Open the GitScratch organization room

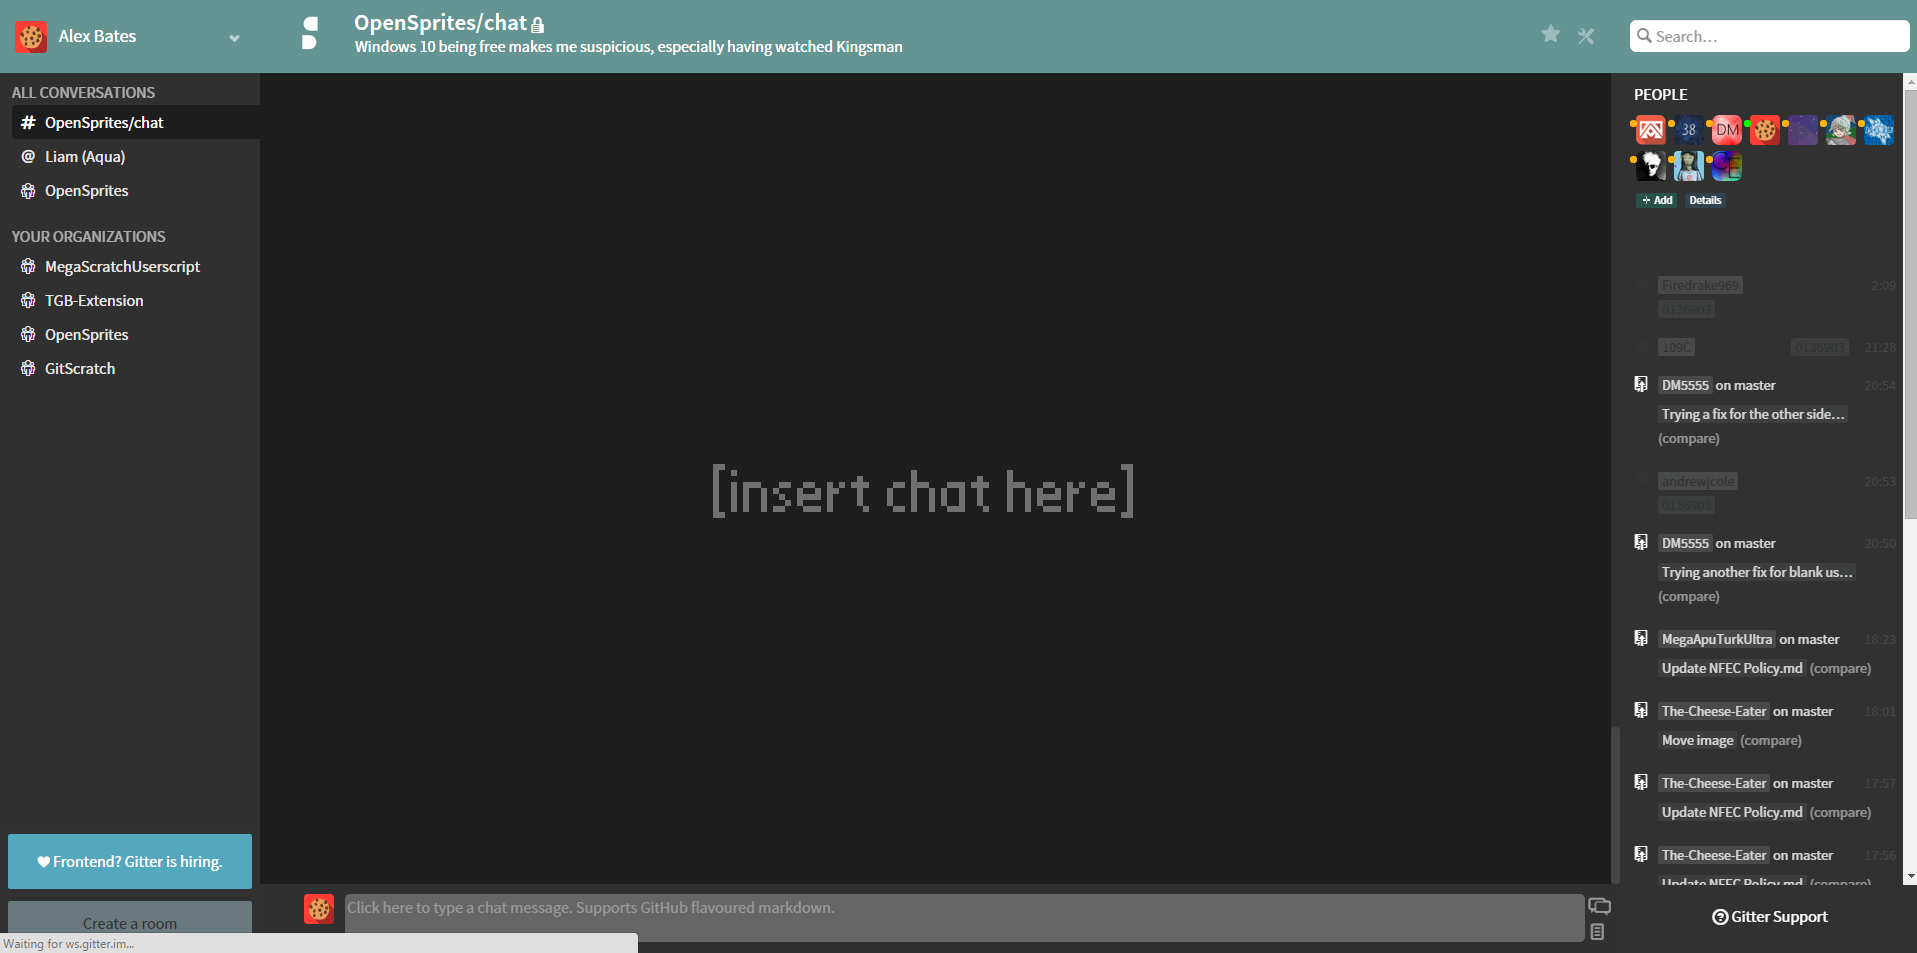pyautogui.click(x=80, y=368)
